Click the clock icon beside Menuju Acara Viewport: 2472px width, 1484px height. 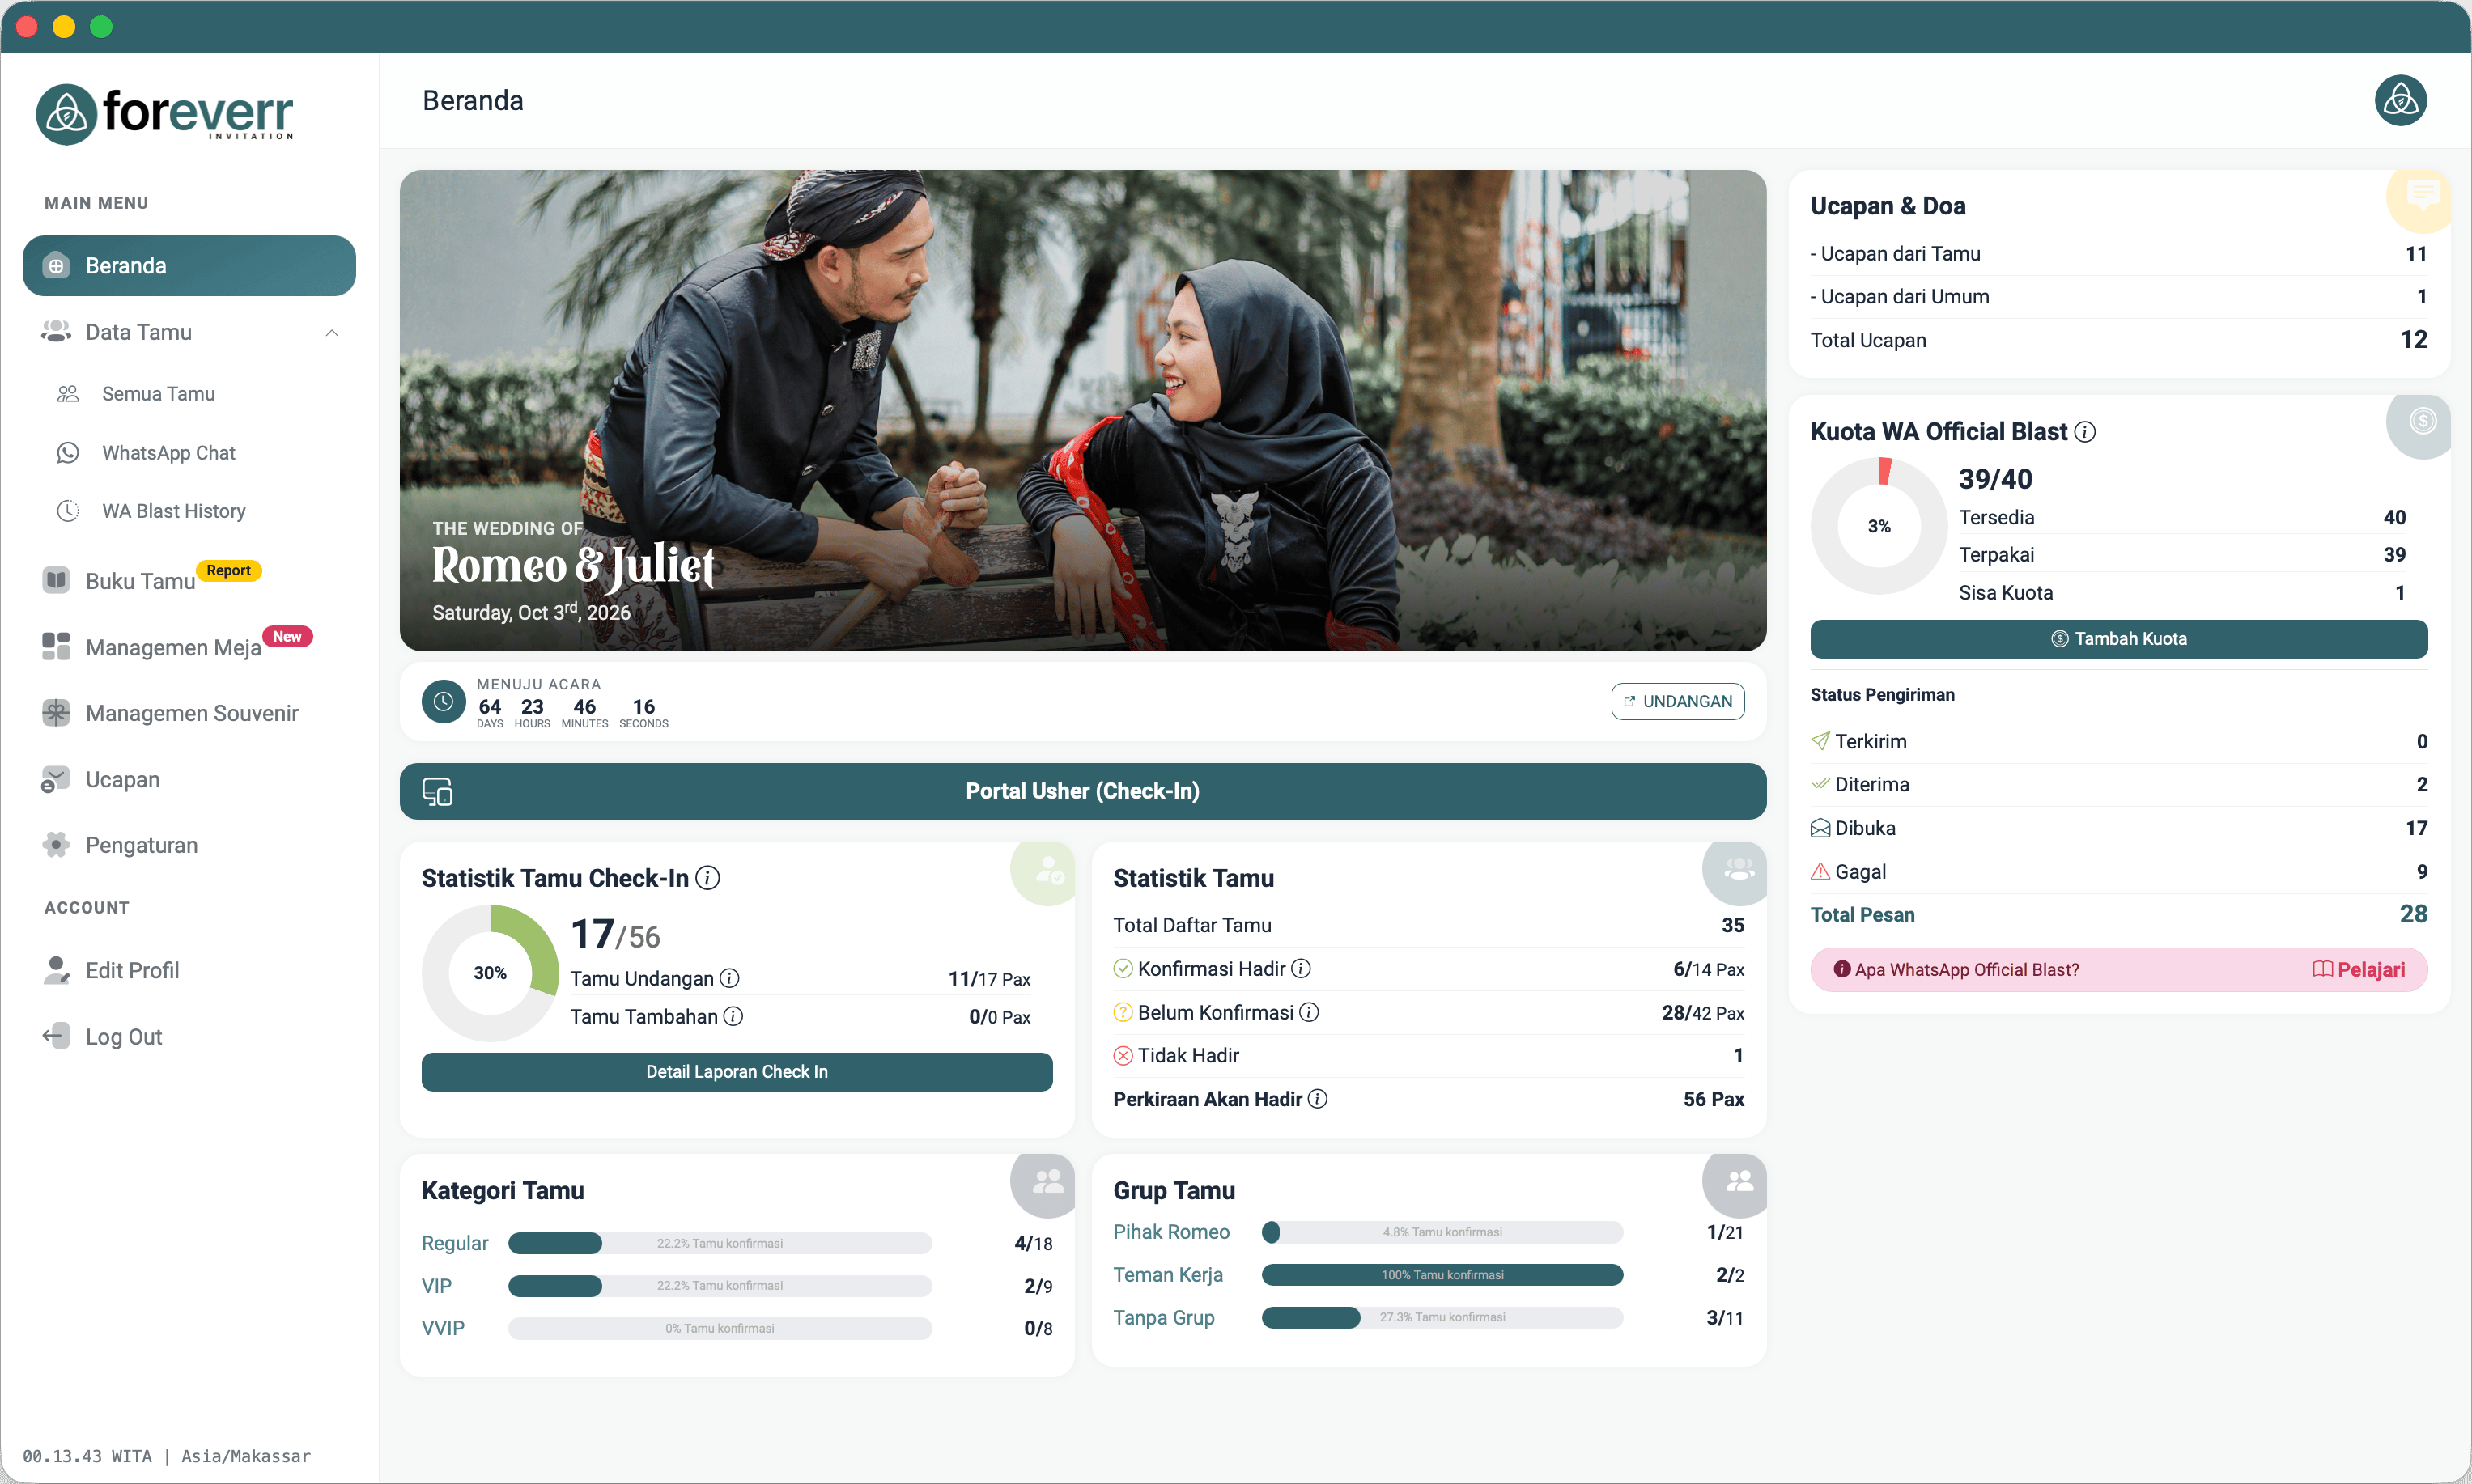(443, 702)
